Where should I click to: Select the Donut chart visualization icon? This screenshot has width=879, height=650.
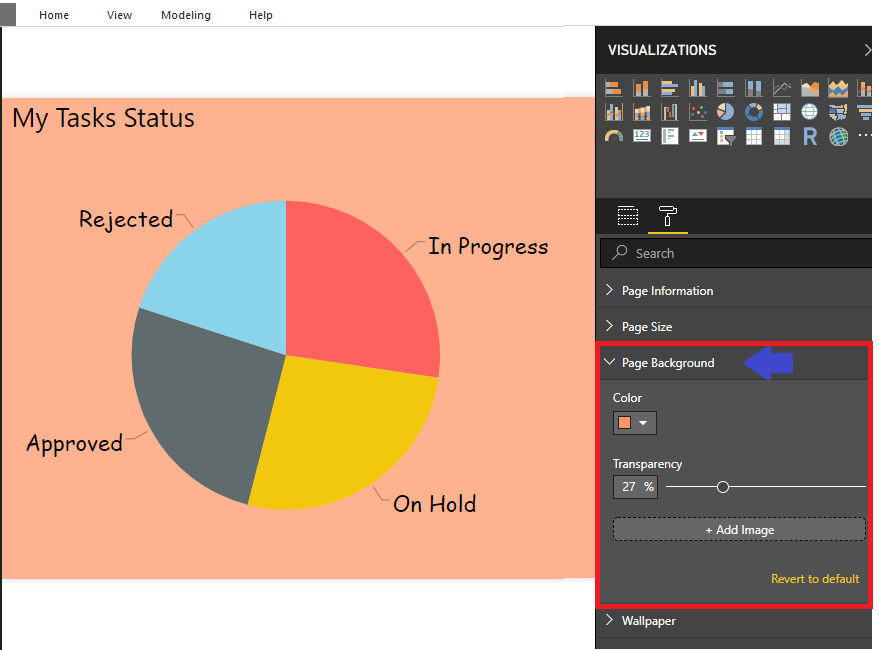click(754, 111)
